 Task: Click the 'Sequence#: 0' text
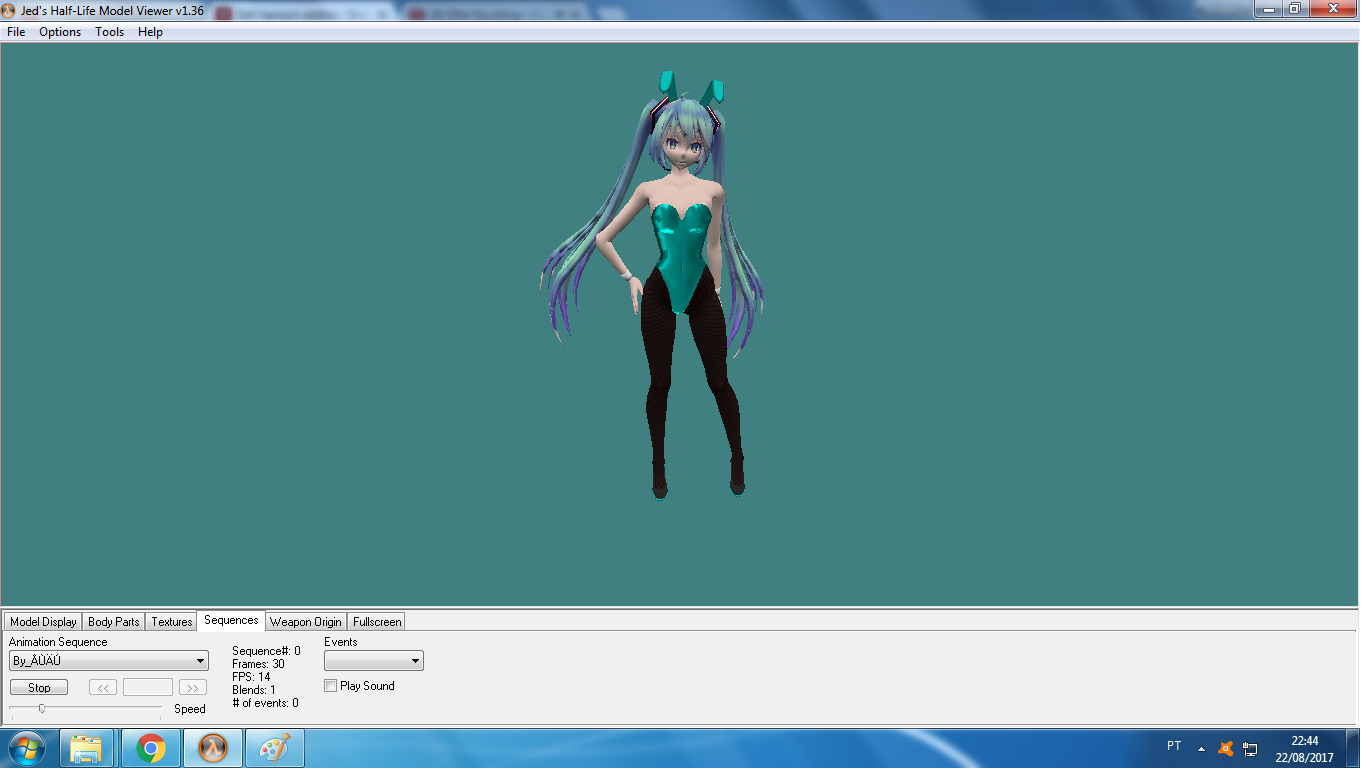click(266, 651)
